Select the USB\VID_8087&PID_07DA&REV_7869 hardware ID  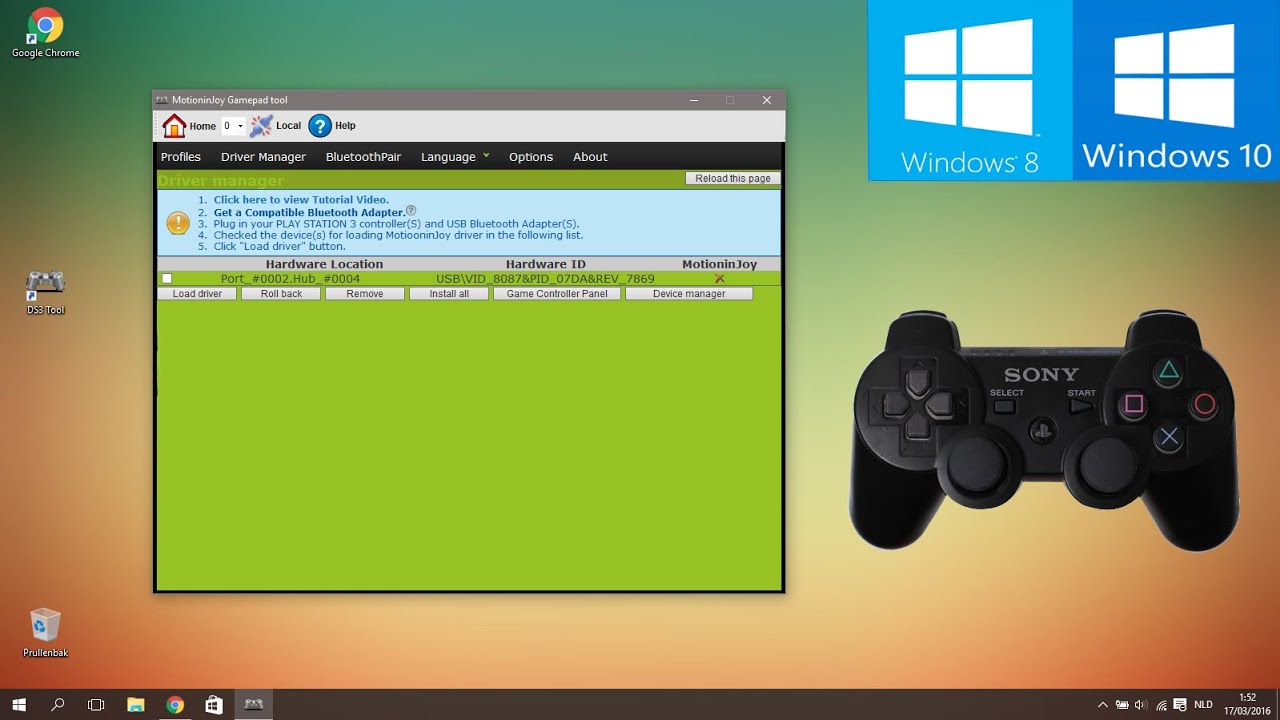click(545, 279)
